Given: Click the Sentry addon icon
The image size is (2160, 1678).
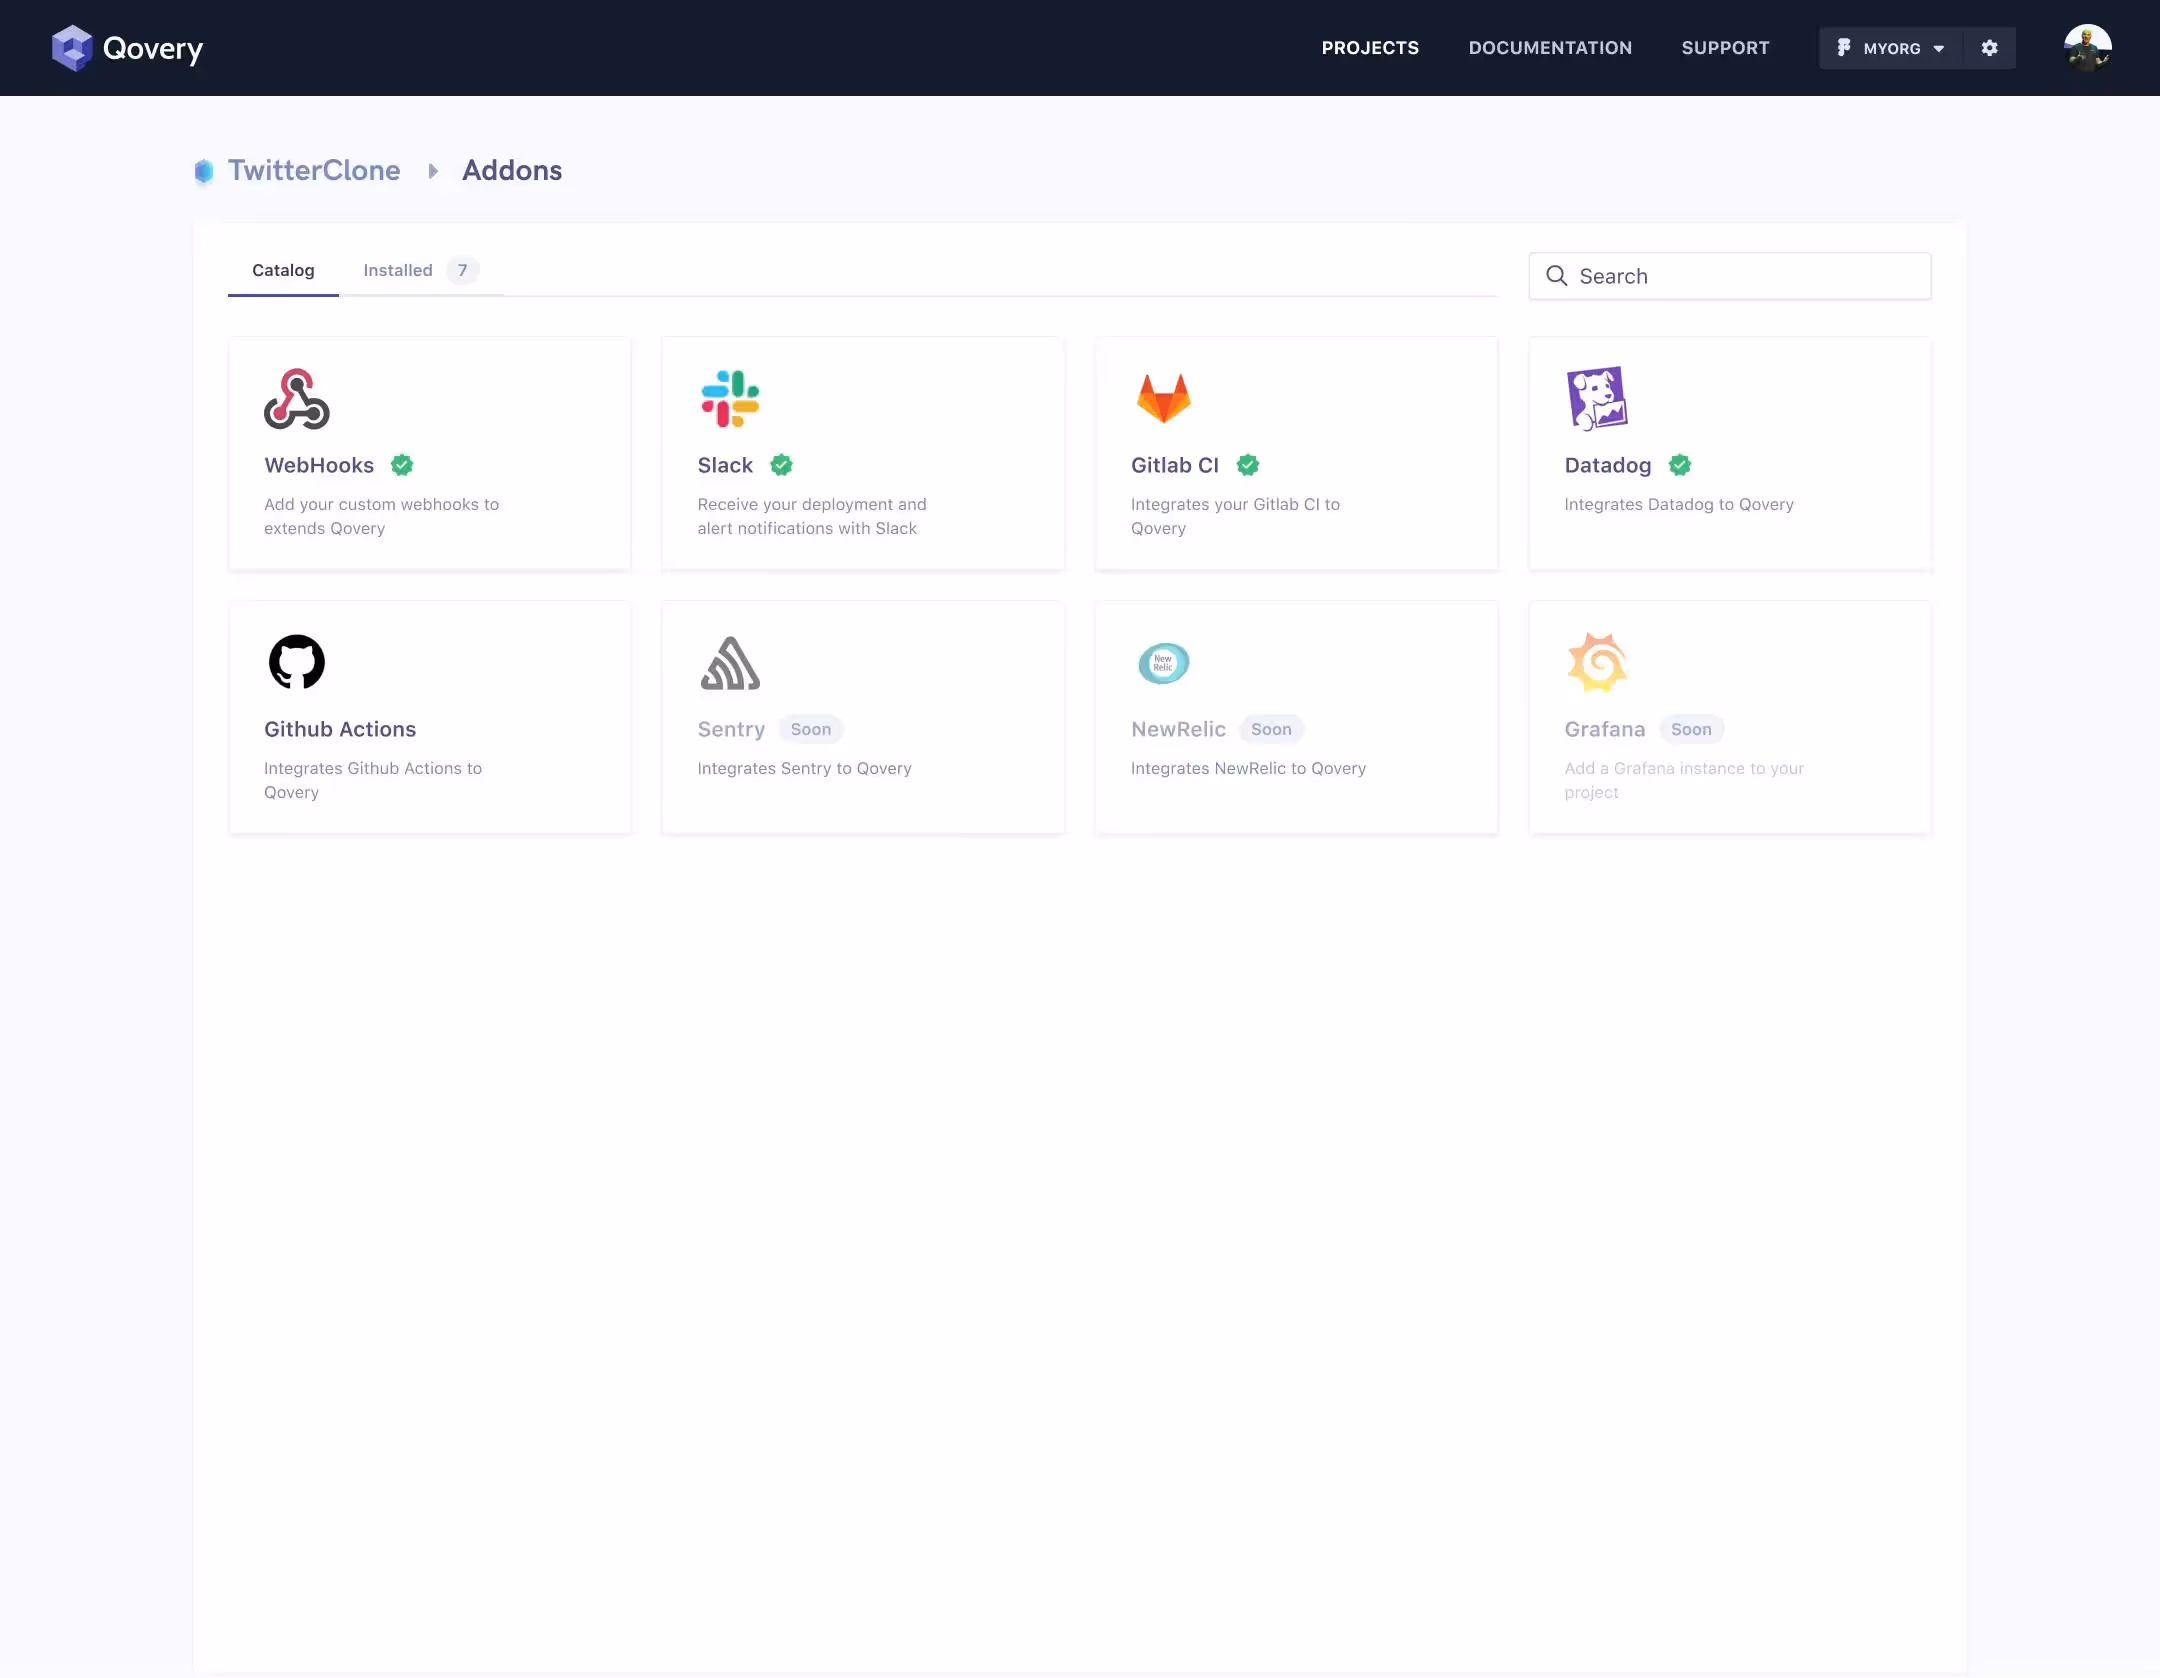Looking at the screenshot, I should 730,661.
